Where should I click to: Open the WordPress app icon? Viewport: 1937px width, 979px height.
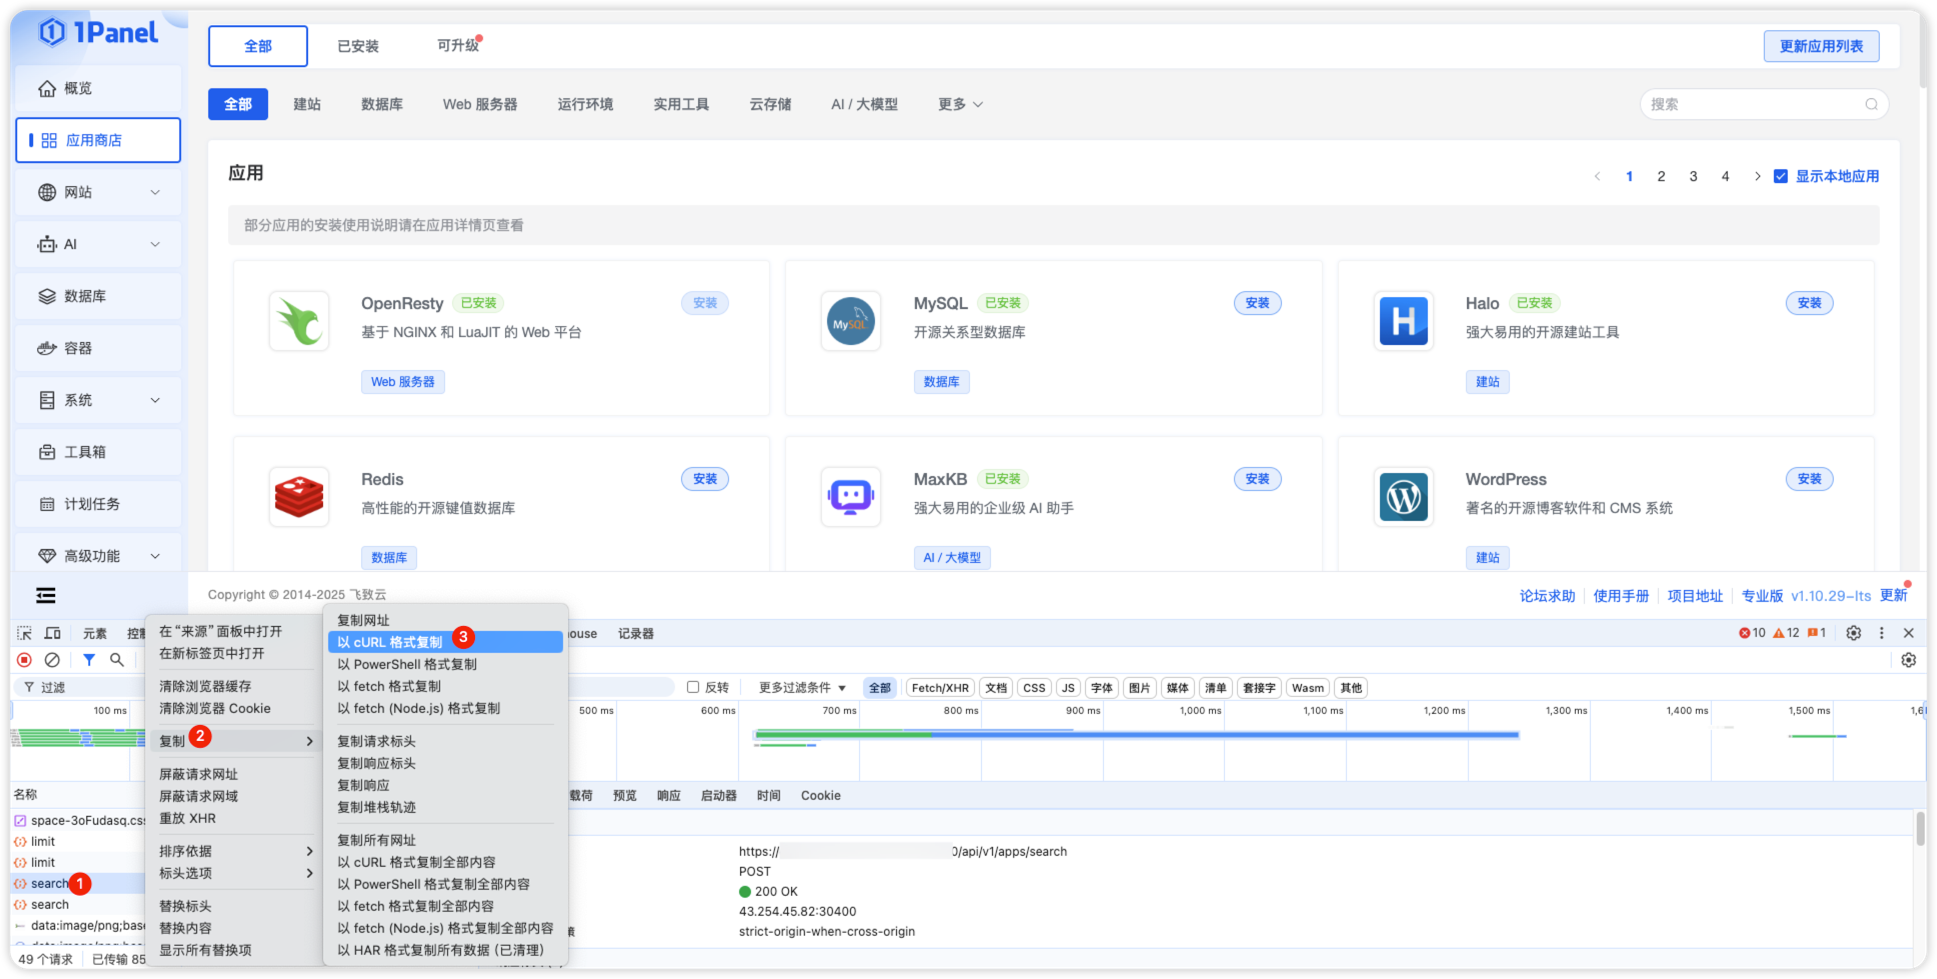pos(1403,497)
